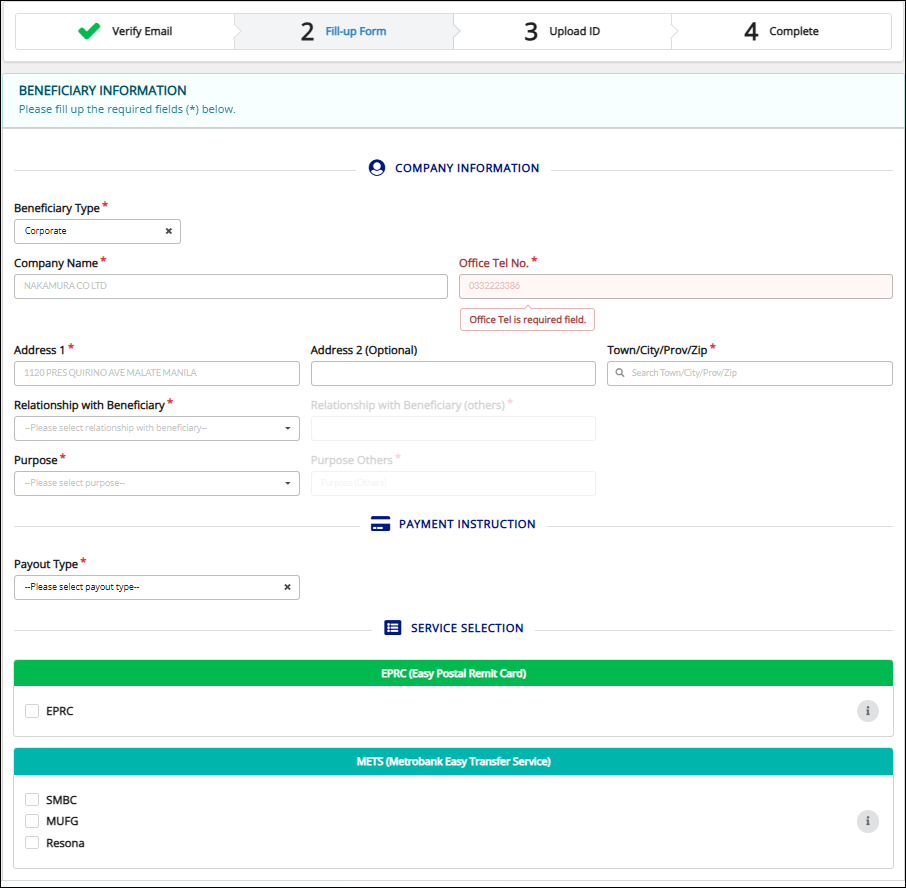
Task: Go to Upload ID step
Action: 562,31
